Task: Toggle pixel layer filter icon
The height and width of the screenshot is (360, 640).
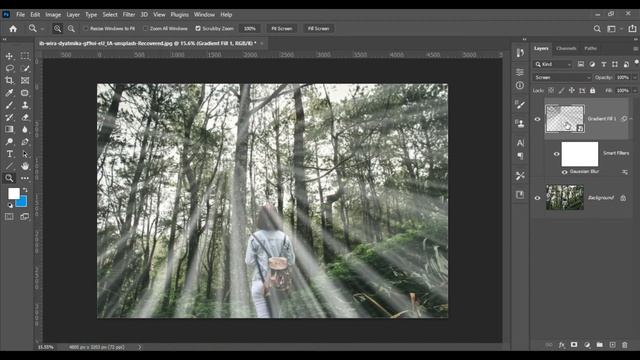Action: (580, 64)
